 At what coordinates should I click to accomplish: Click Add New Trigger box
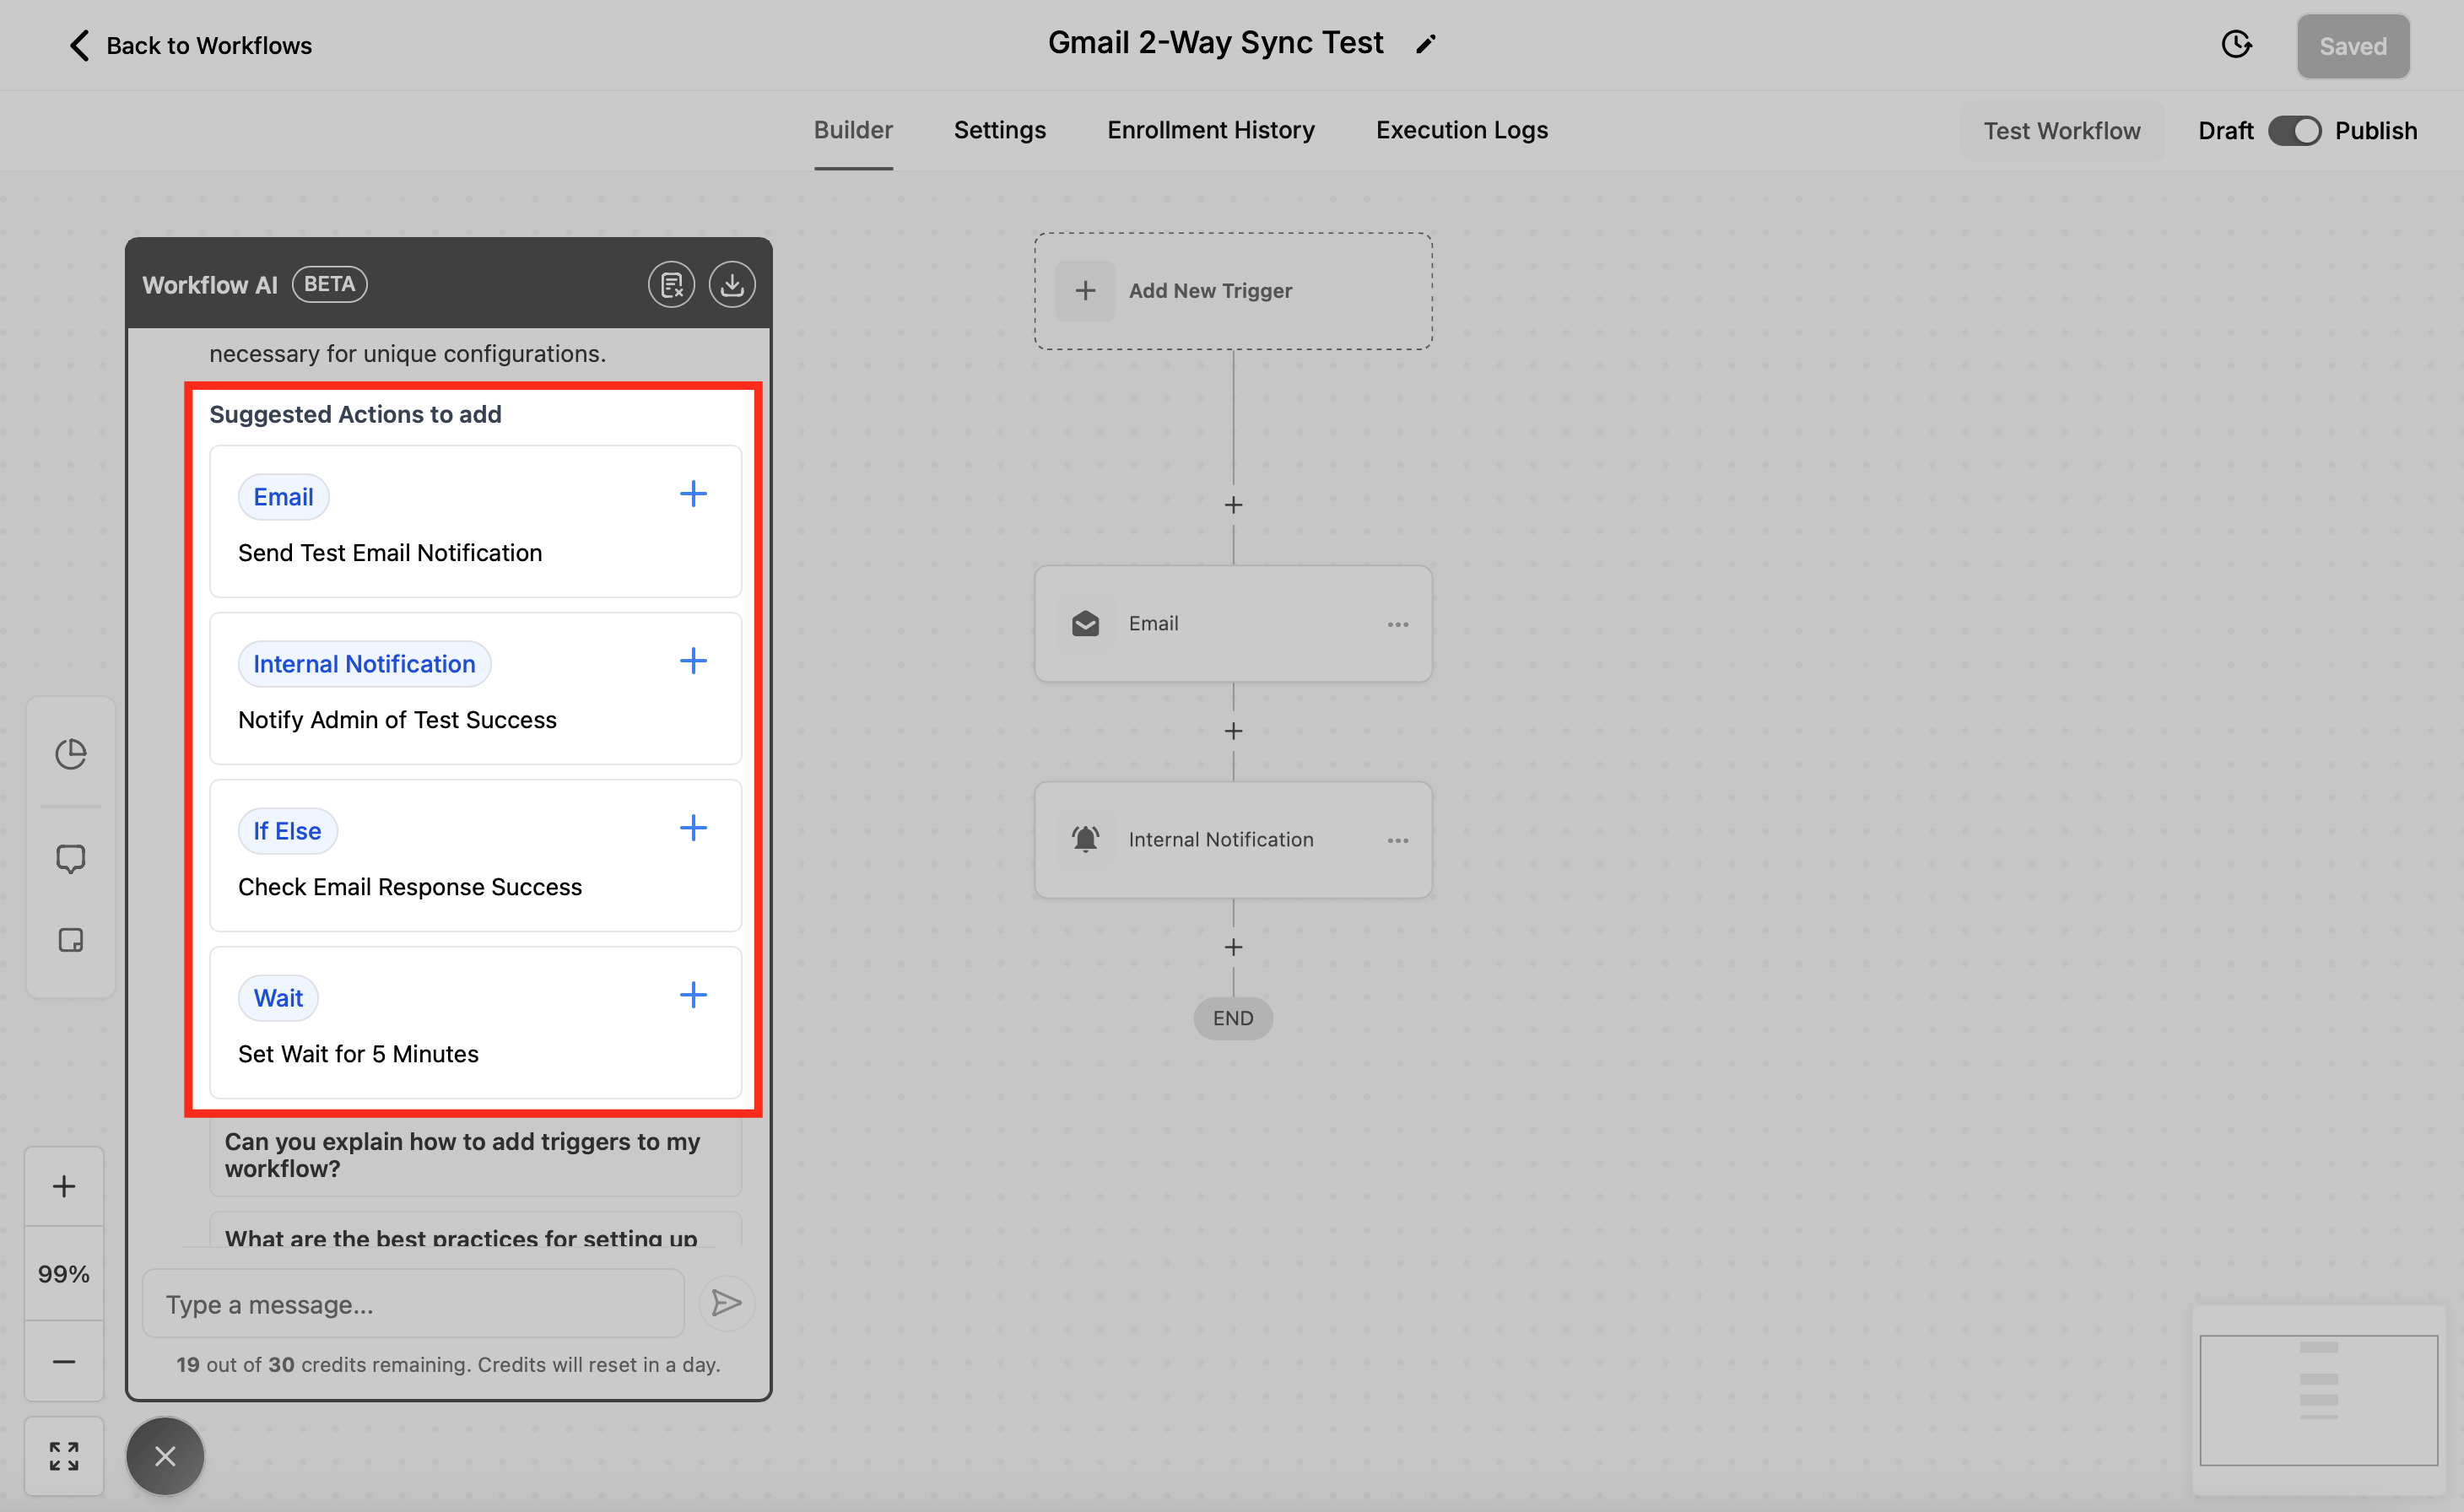click(x=1232, y=291)
